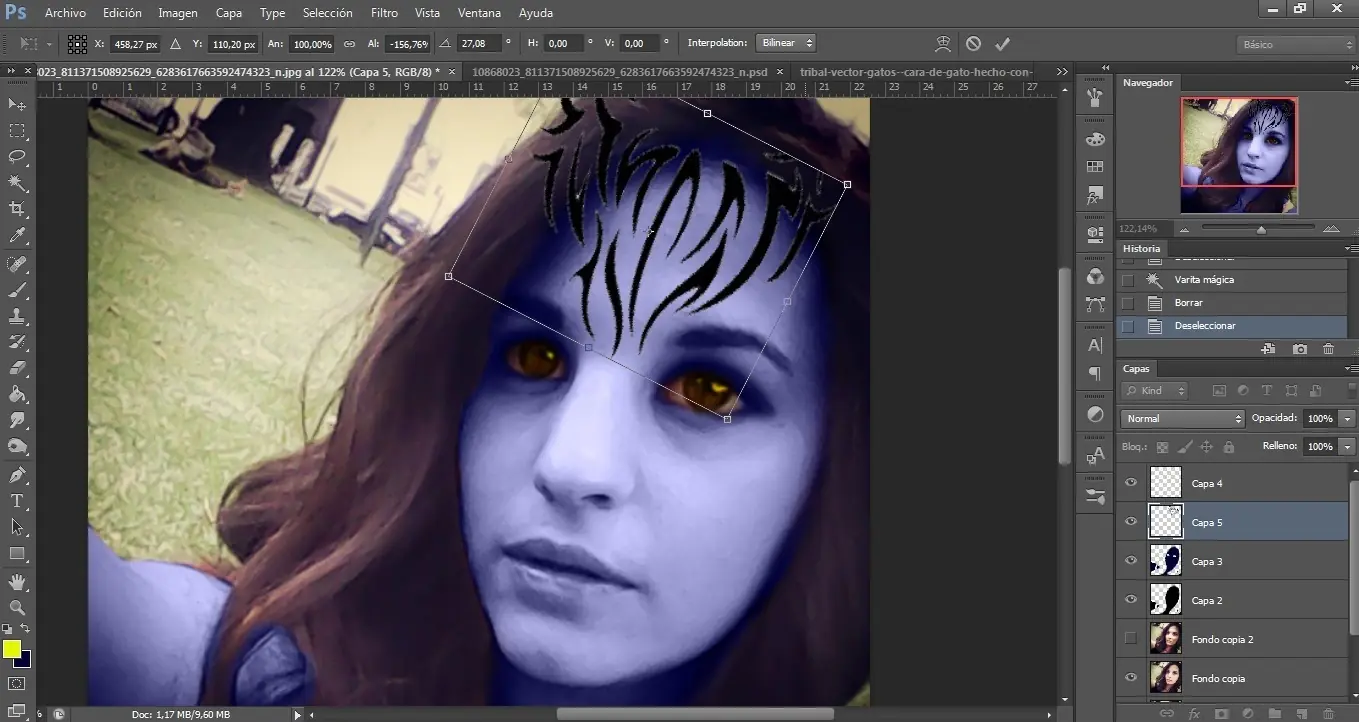Viewport: 1359px width, 722px height.
Task: Open the Navegador panel menu
Action: point(1351,83)
